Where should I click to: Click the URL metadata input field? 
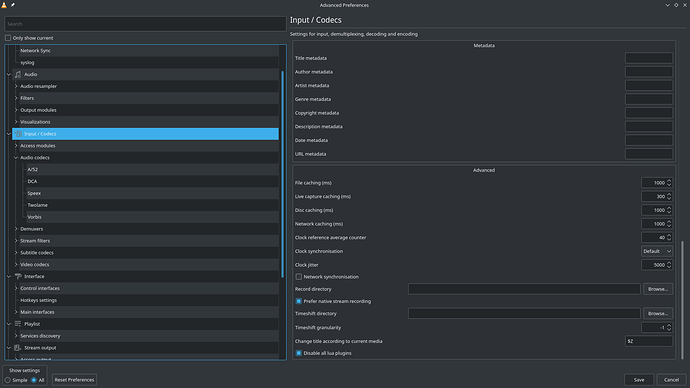(649, 154)
